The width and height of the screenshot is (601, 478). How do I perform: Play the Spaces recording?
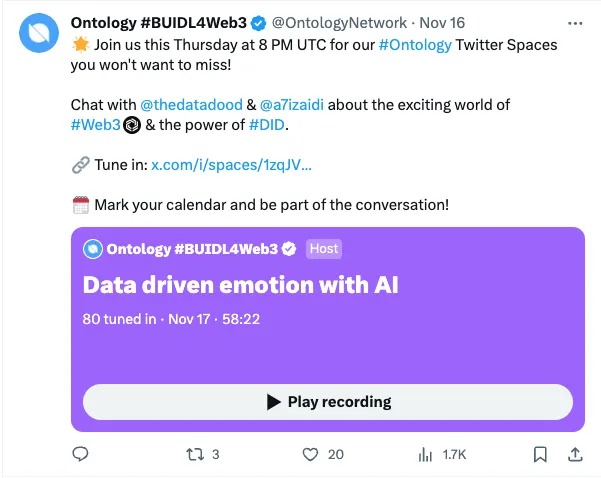click(x=328, y=402)
